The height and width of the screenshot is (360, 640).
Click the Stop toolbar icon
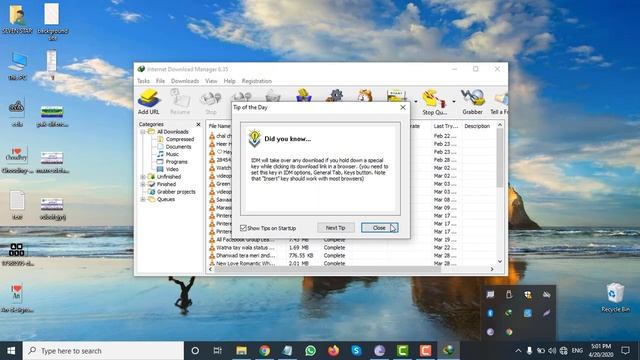pyautogui.click(x=211, y=102)
